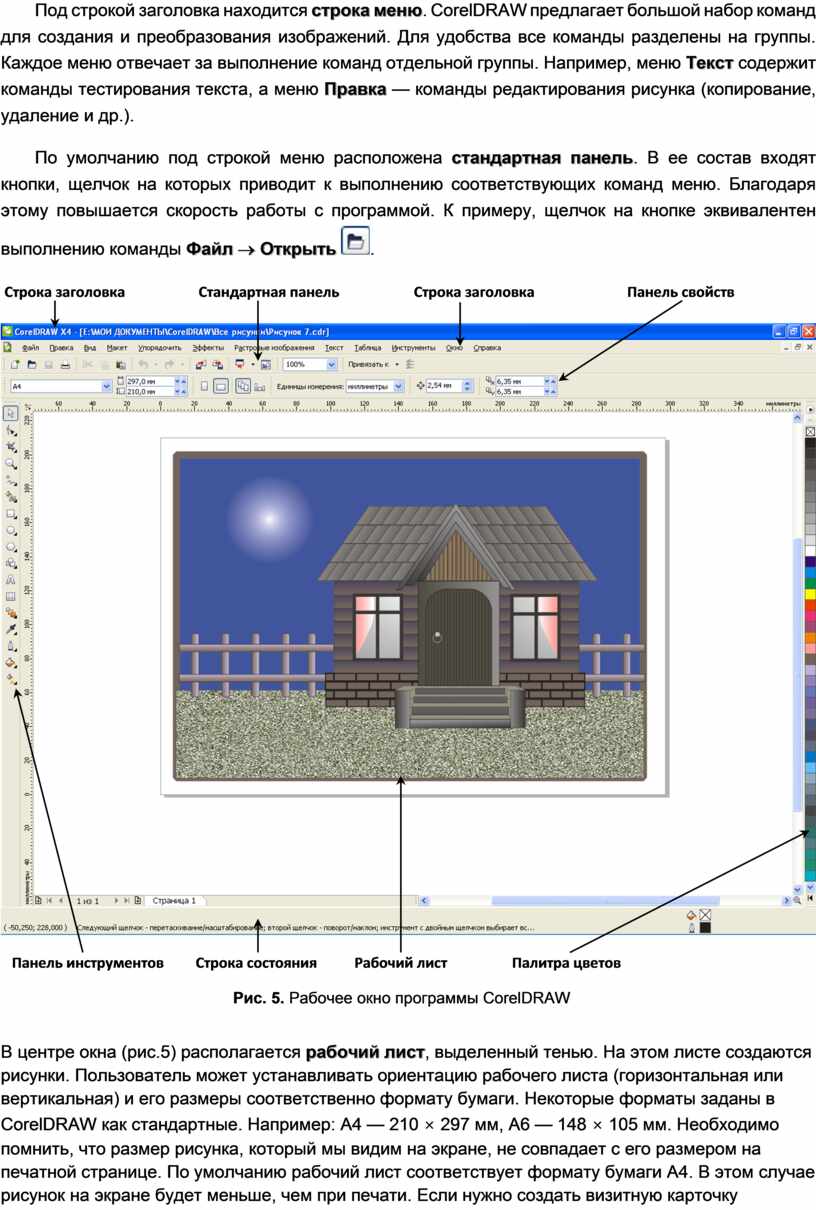Open the Окно menu
This screenshot has width=816, height=1210.
point(454,348)
